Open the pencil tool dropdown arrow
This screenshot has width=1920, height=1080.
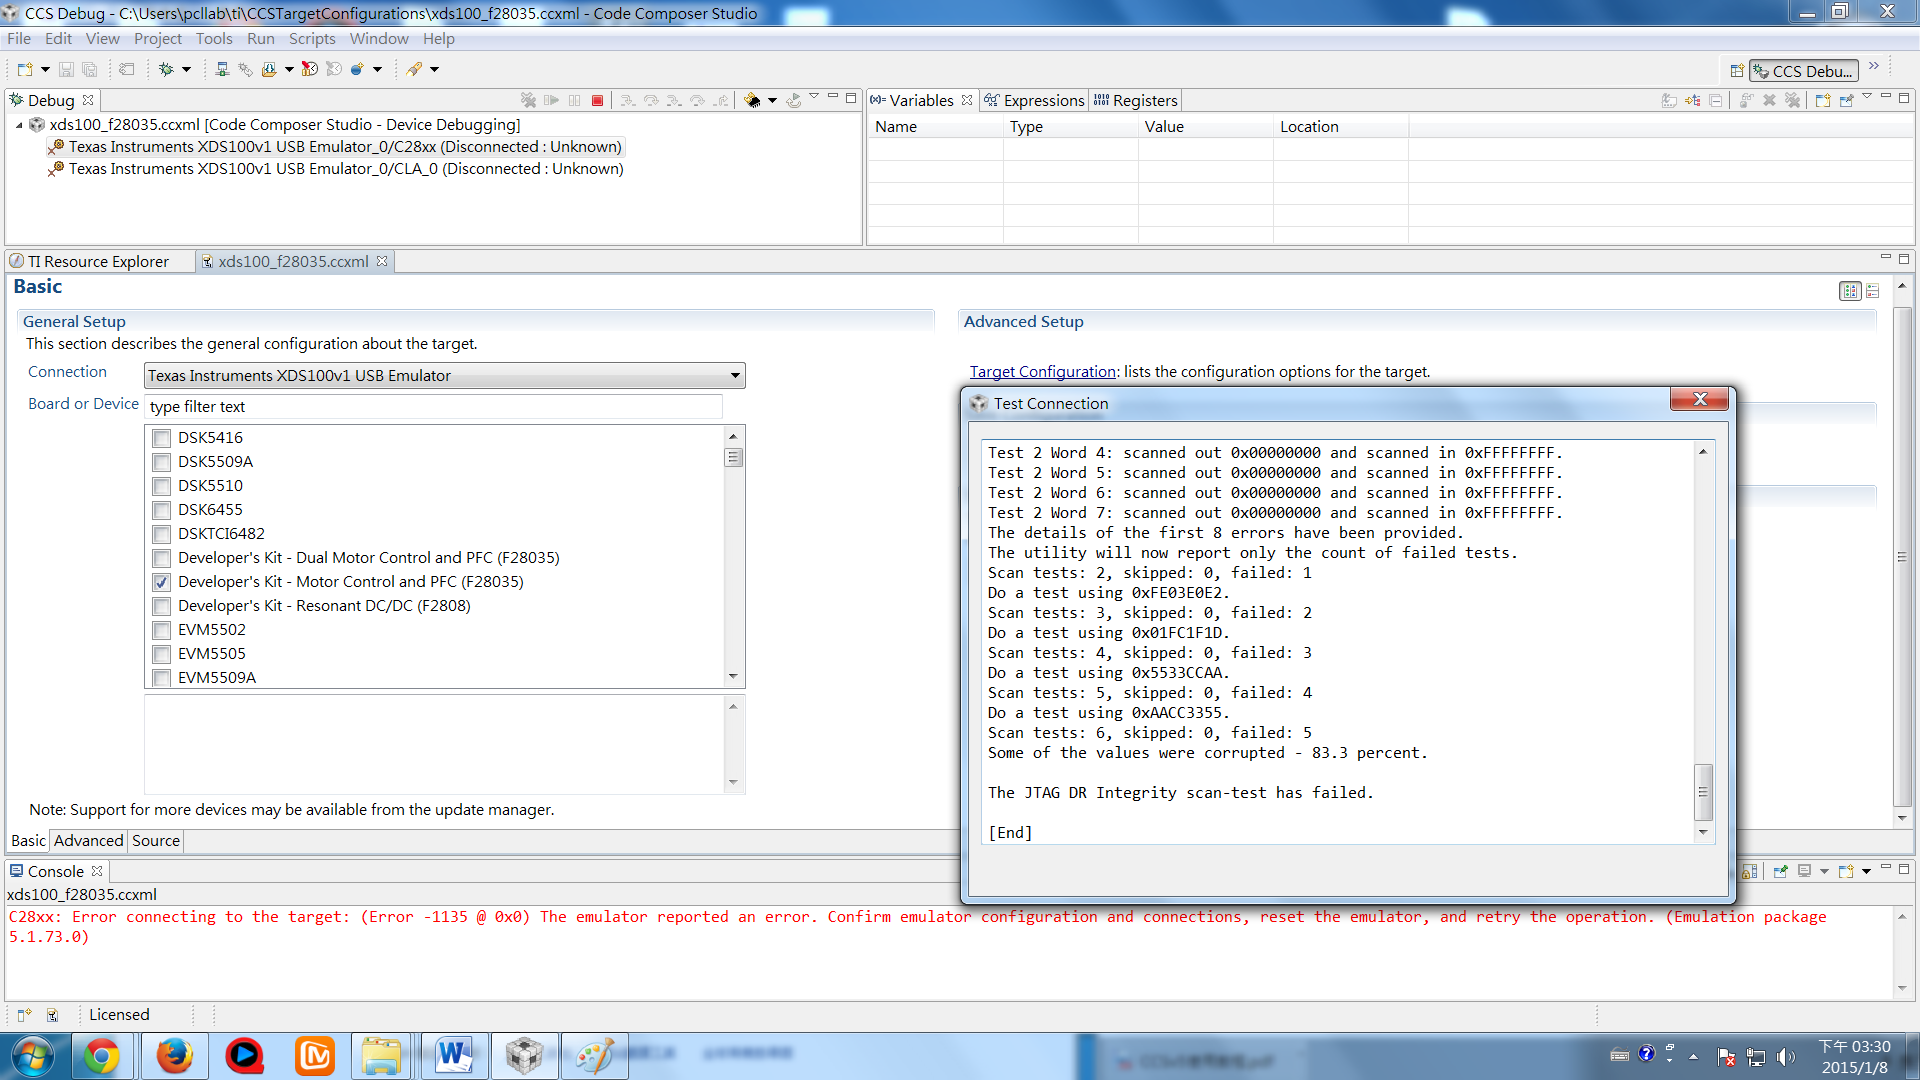click(434, 69)
